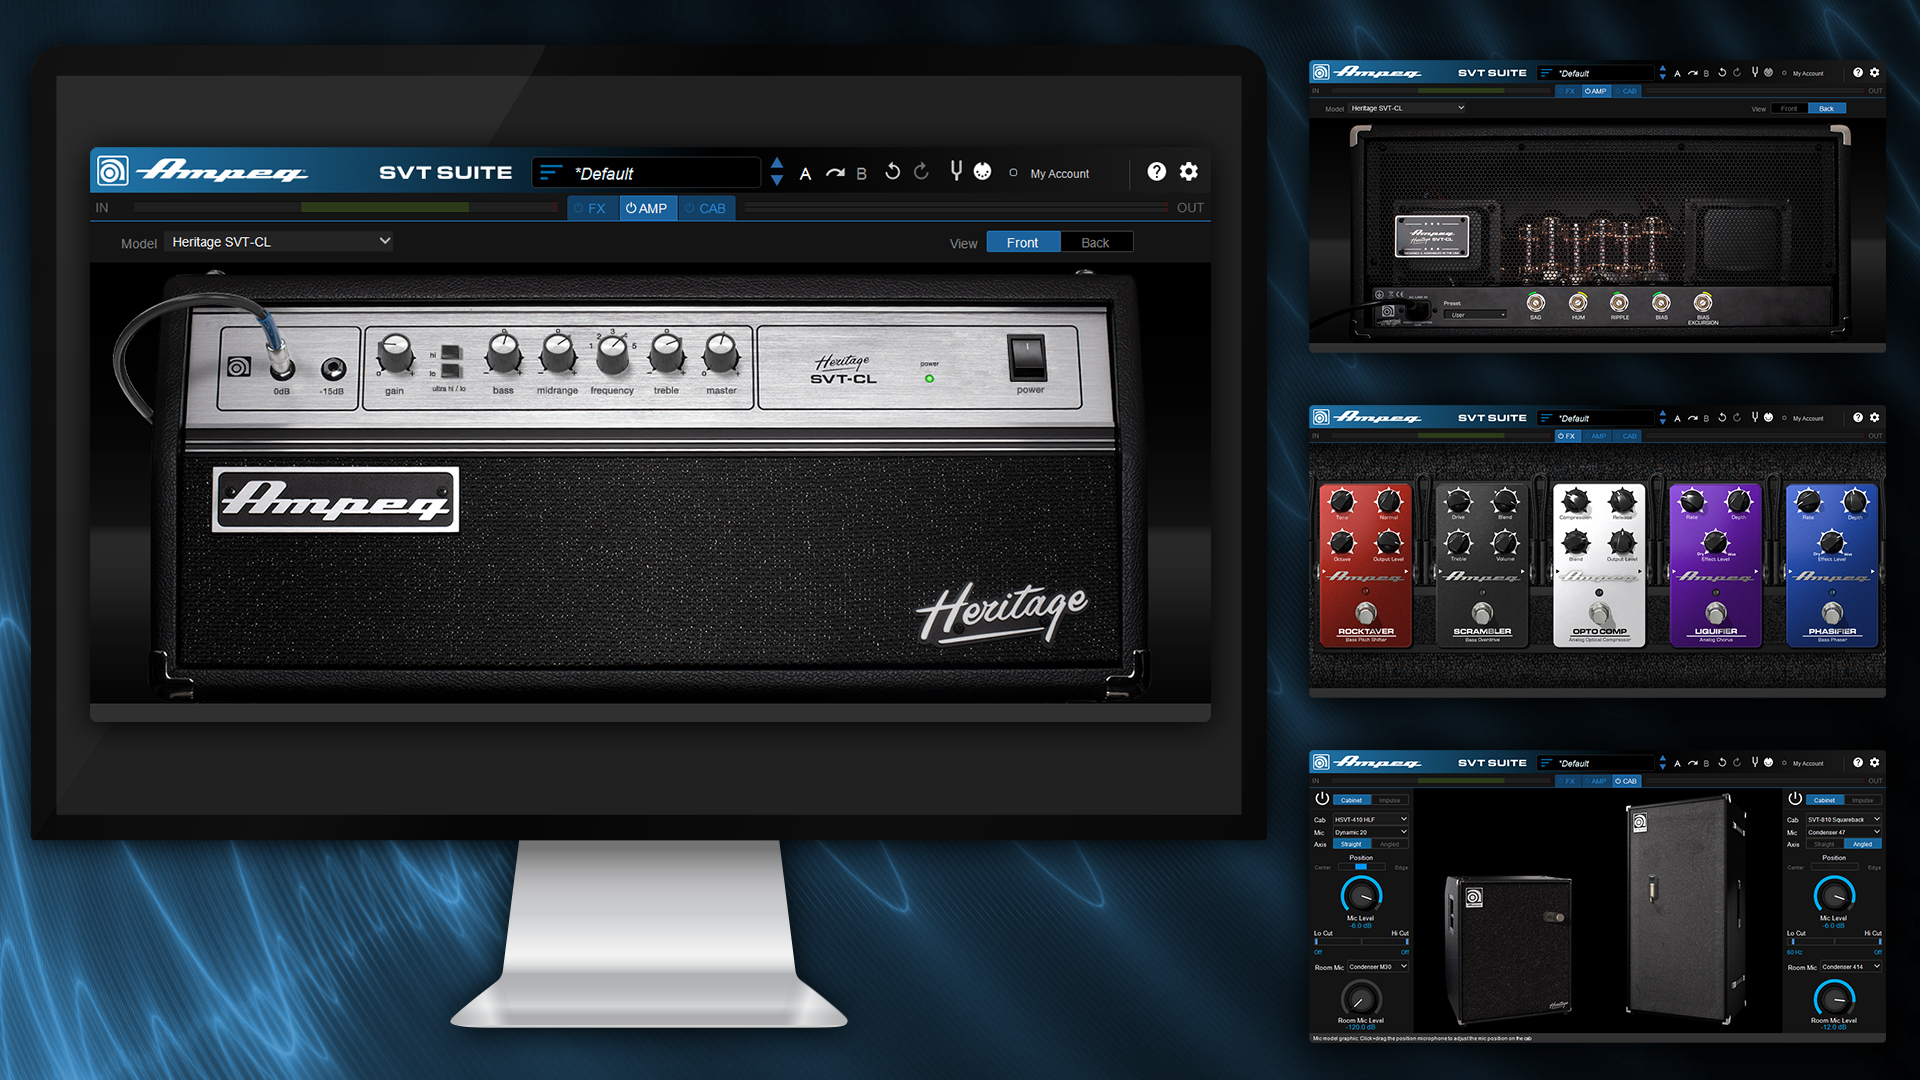This screenshot has width=1920, height=1080.
Task: Click the Scrambler Drive knob
Action: click(1459, 500)
